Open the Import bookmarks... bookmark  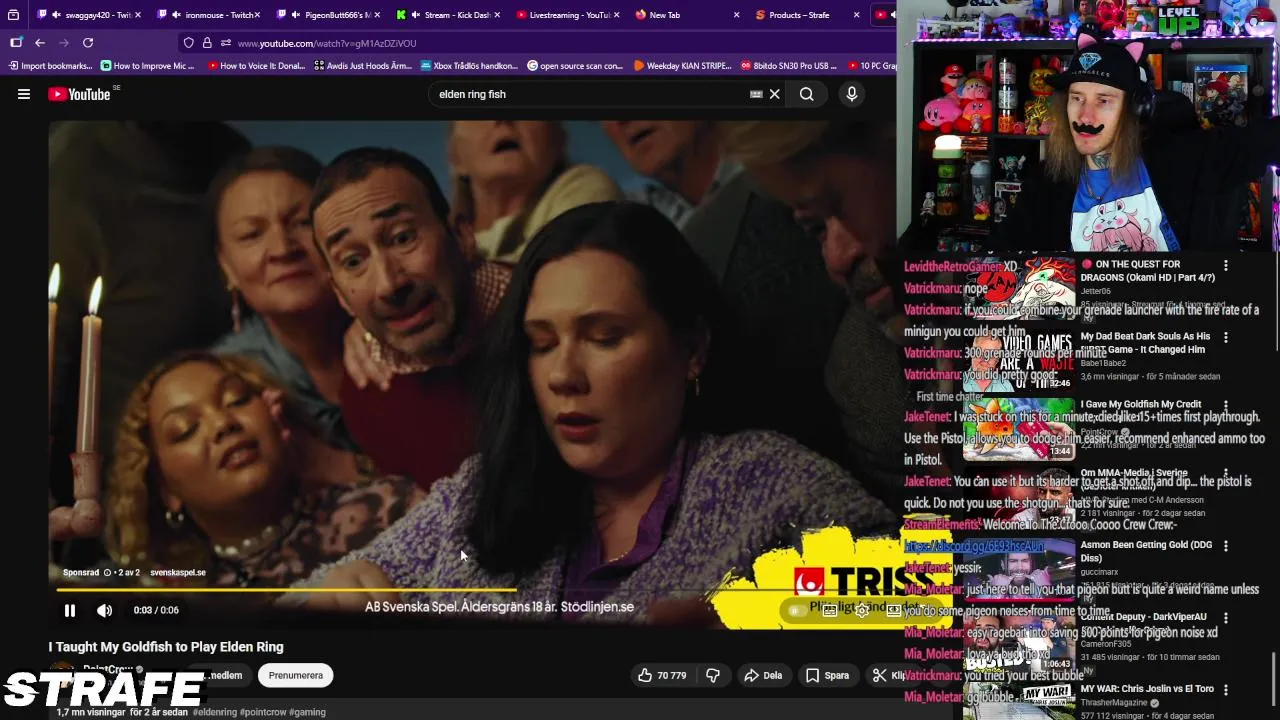(50, 66)
